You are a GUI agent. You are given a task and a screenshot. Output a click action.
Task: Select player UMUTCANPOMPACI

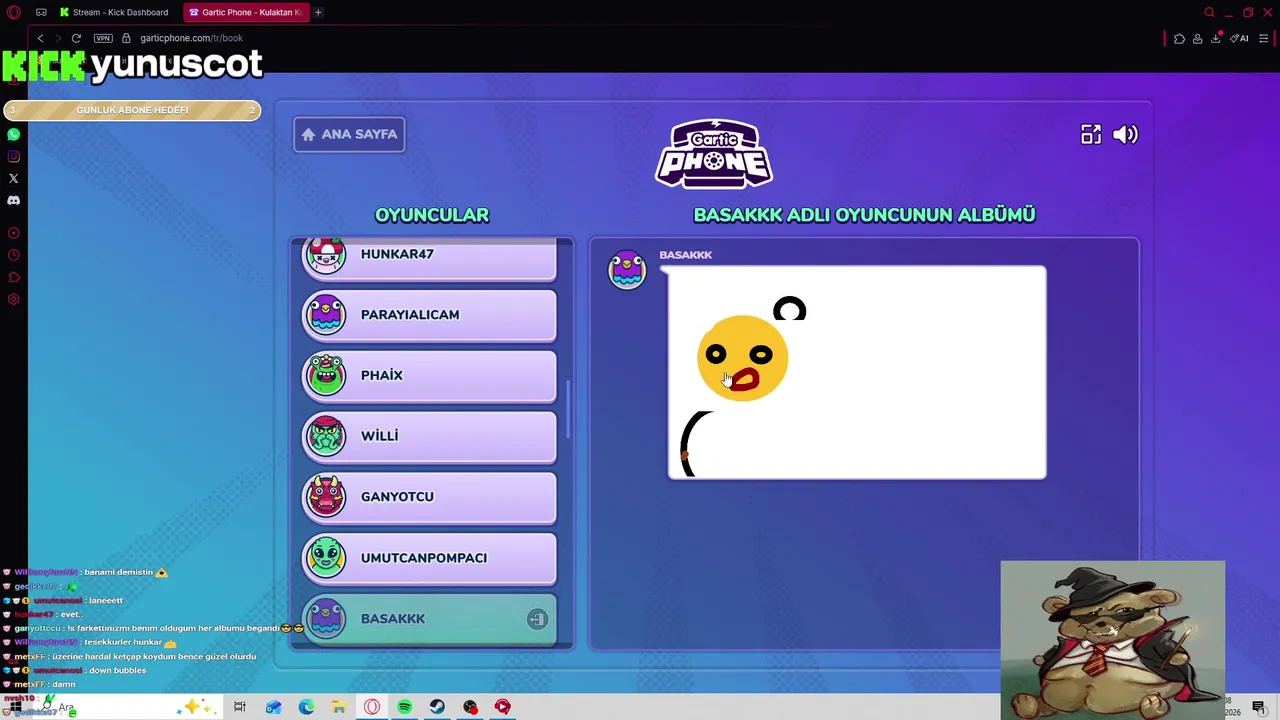pos(429,558)
